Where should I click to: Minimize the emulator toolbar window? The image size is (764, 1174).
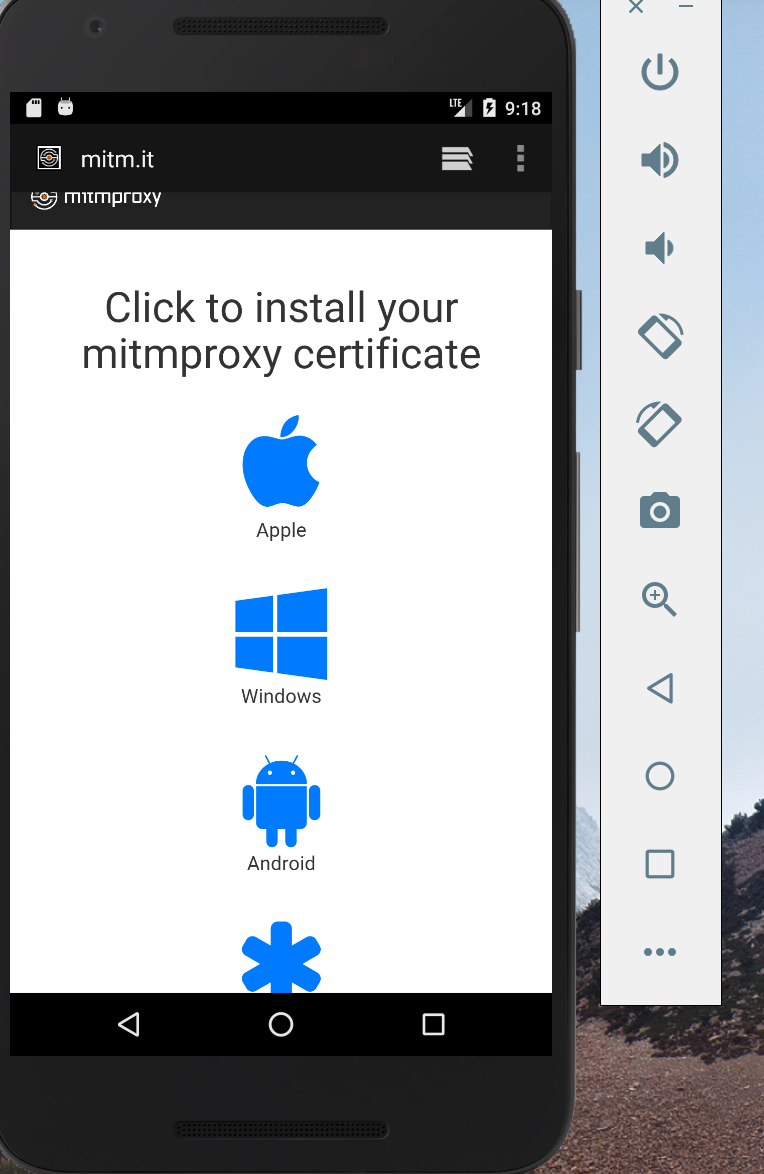[685, 7]
